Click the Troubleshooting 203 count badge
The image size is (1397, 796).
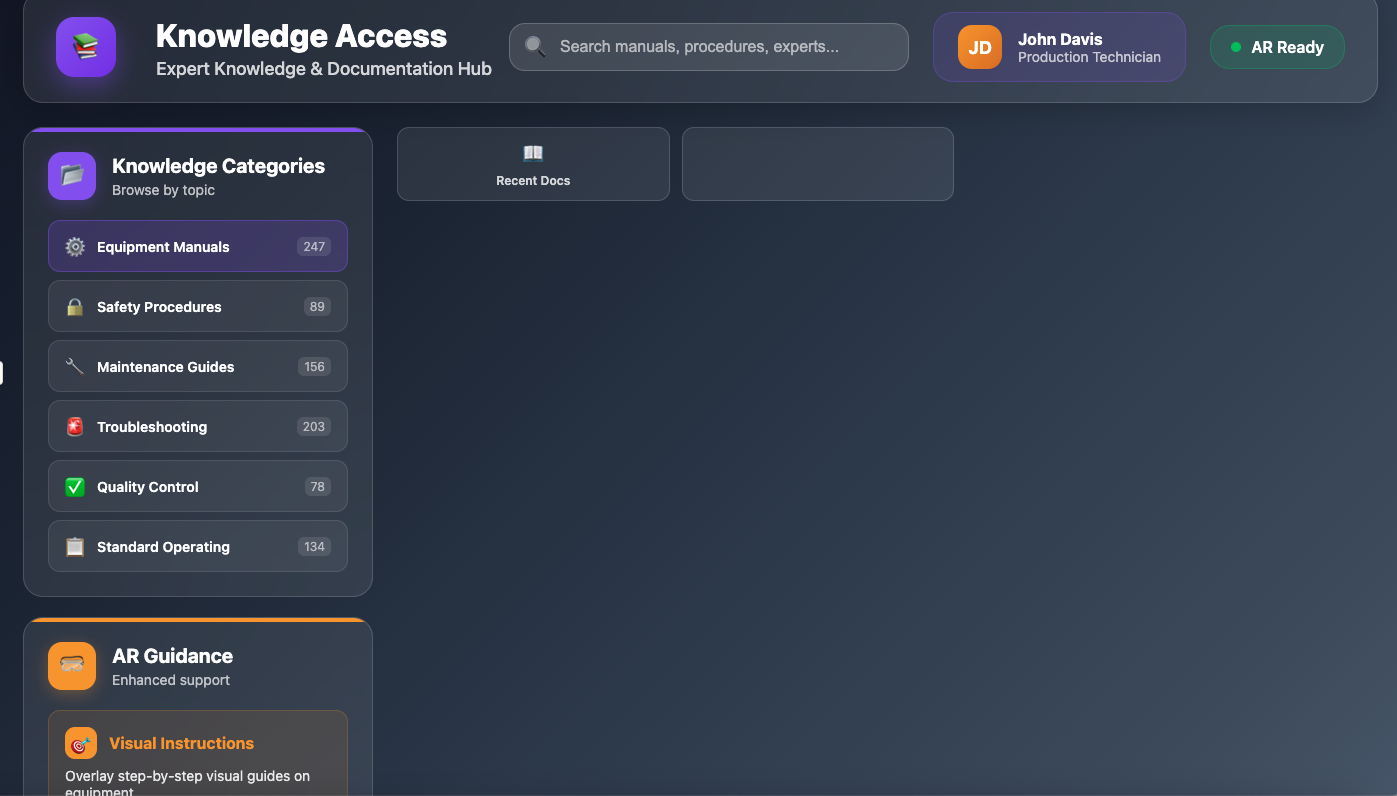pos(314,427)
